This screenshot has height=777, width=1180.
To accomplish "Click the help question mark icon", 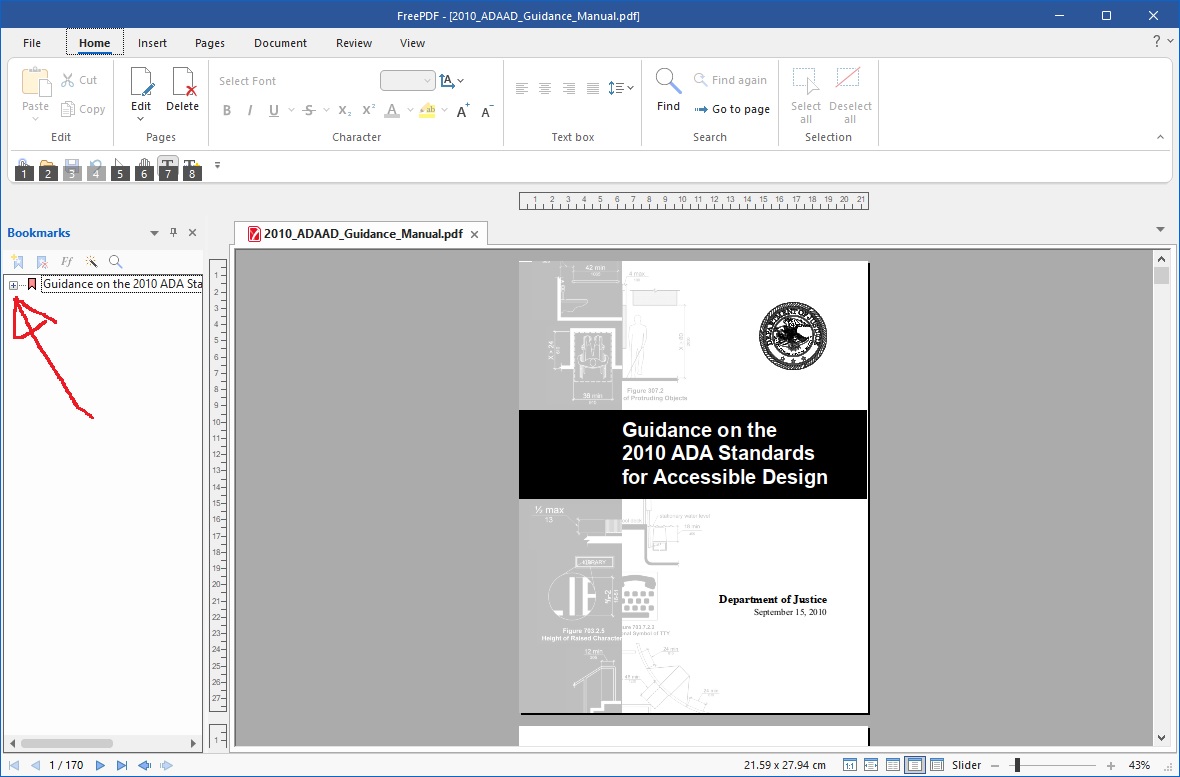I will pyautogui.click(x=1157, y=41).
